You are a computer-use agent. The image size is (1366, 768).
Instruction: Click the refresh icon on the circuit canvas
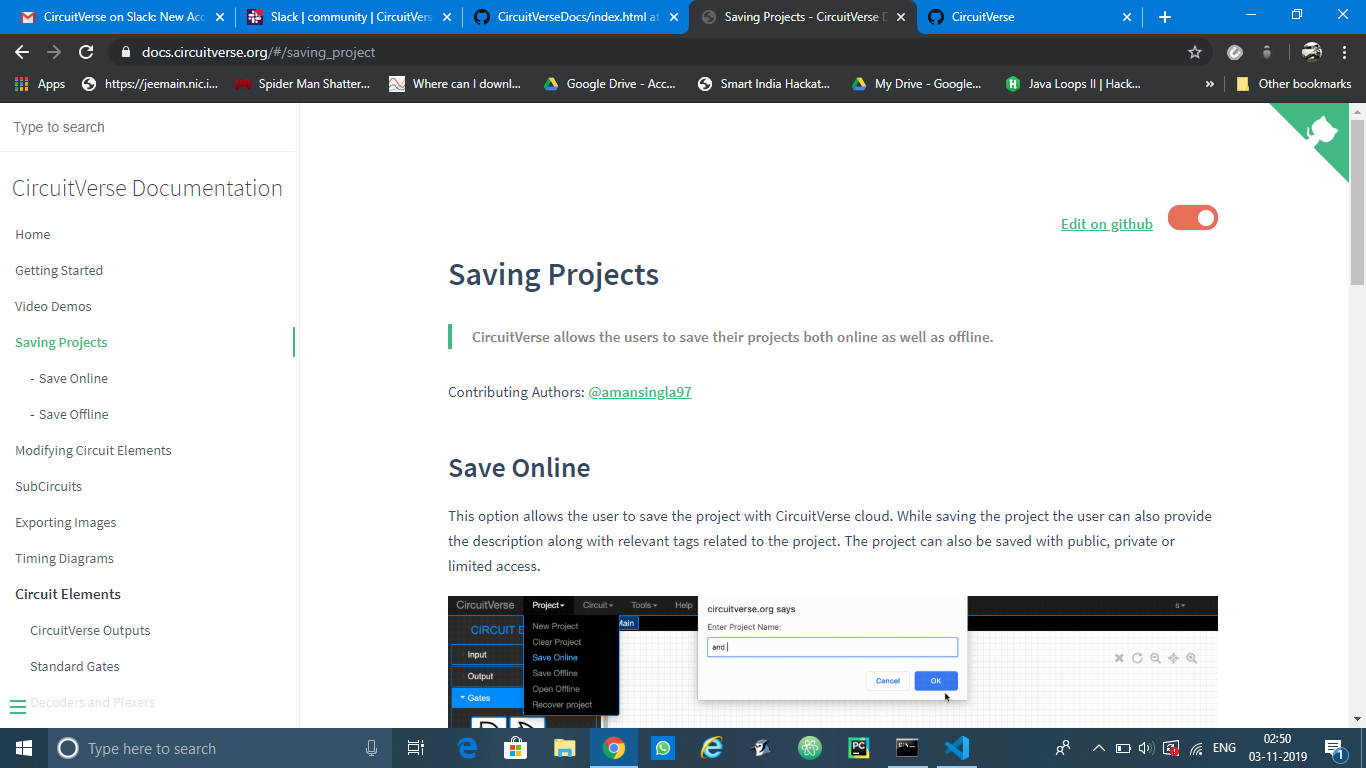click(1137, 658)
